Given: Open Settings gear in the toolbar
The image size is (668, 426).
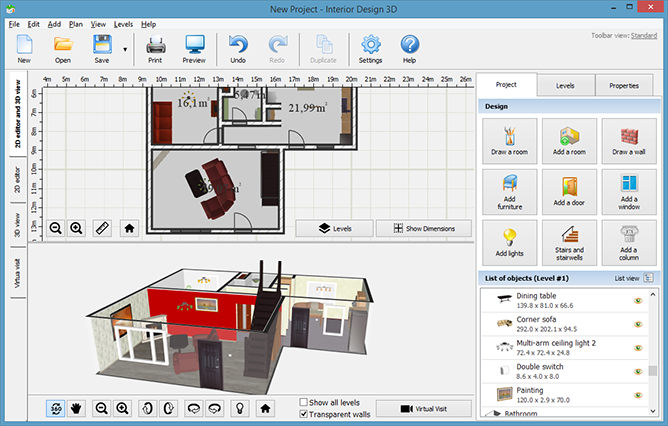Looking at the screenshot, I should click(370, 49).
